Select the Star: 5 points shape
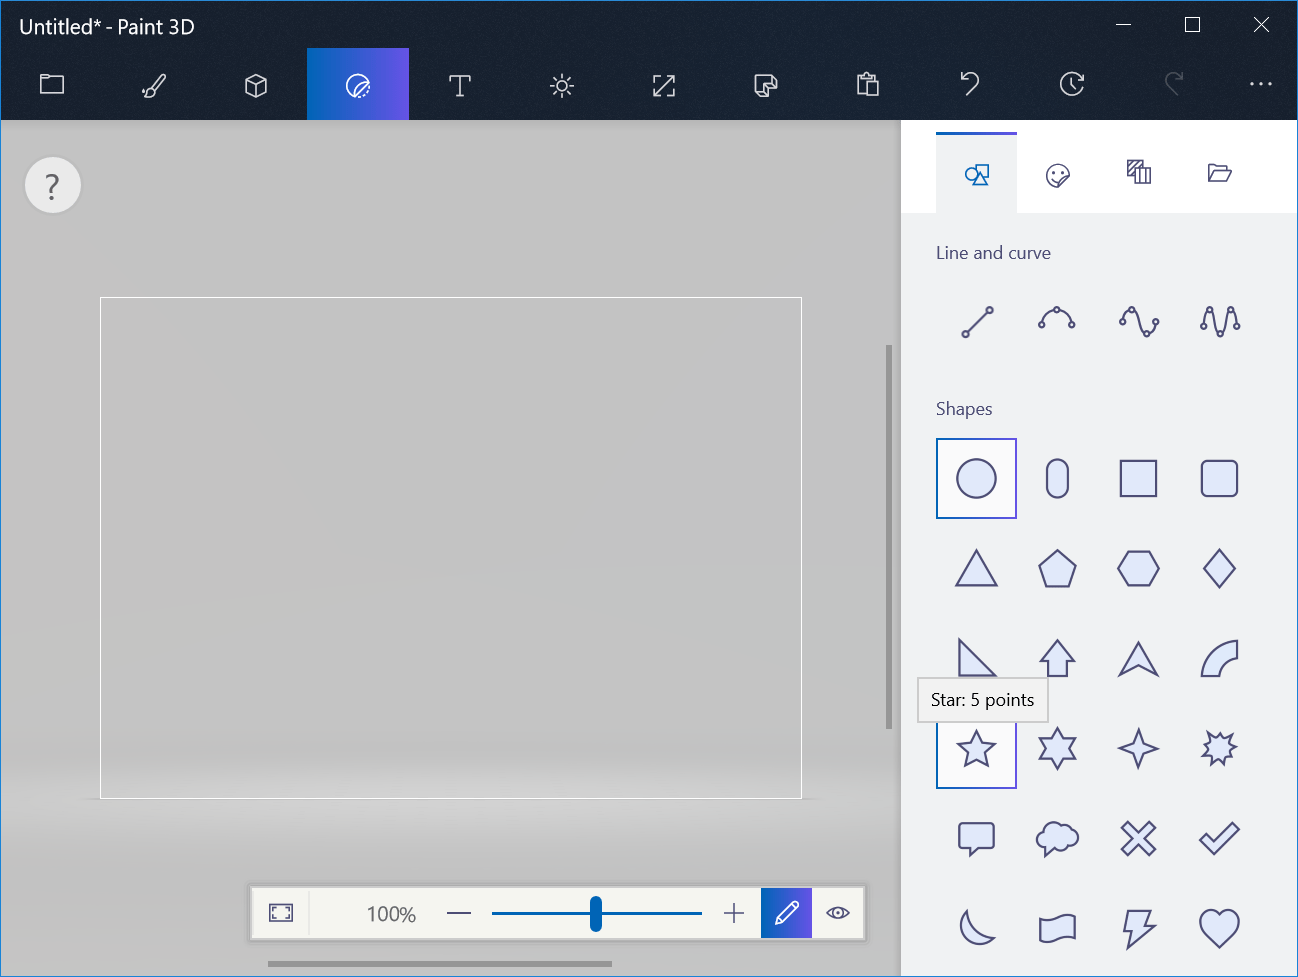The width and height of the screenshot is (1298, 977). pos(976,748)
